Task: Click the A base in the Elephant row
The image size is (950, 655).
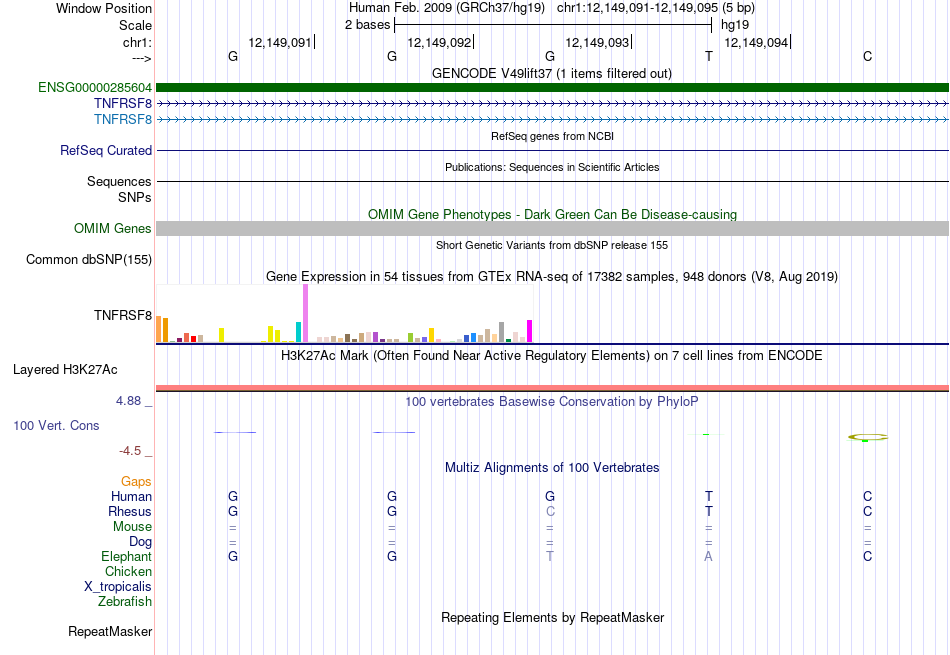Action: (708, 556)
